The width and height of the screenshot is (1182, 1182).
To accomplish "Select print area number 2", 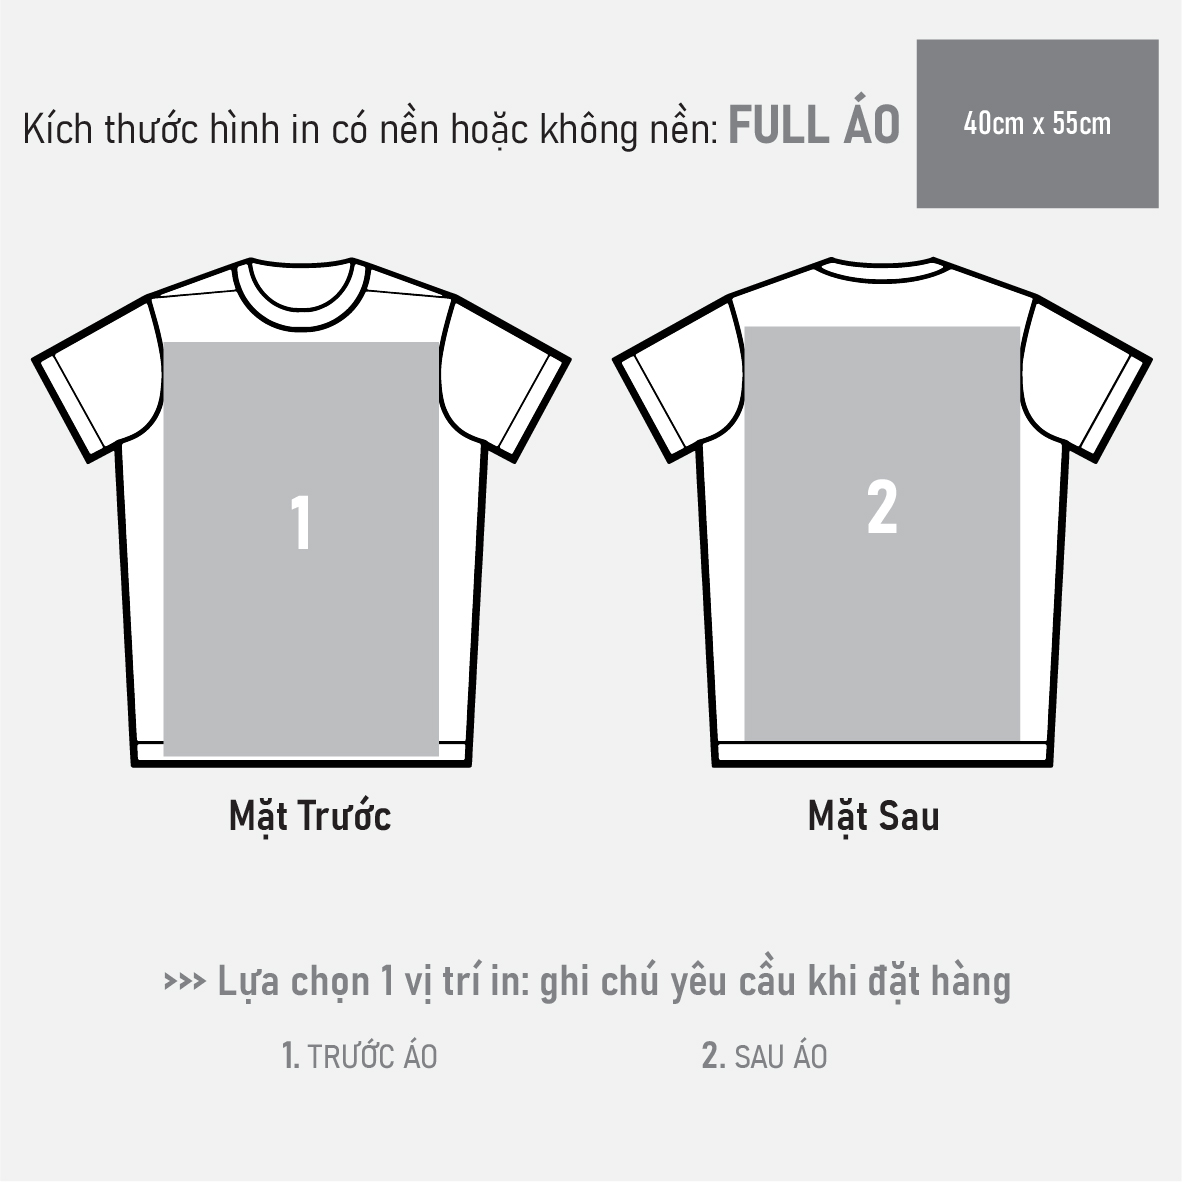I will (x=882, y=533).
